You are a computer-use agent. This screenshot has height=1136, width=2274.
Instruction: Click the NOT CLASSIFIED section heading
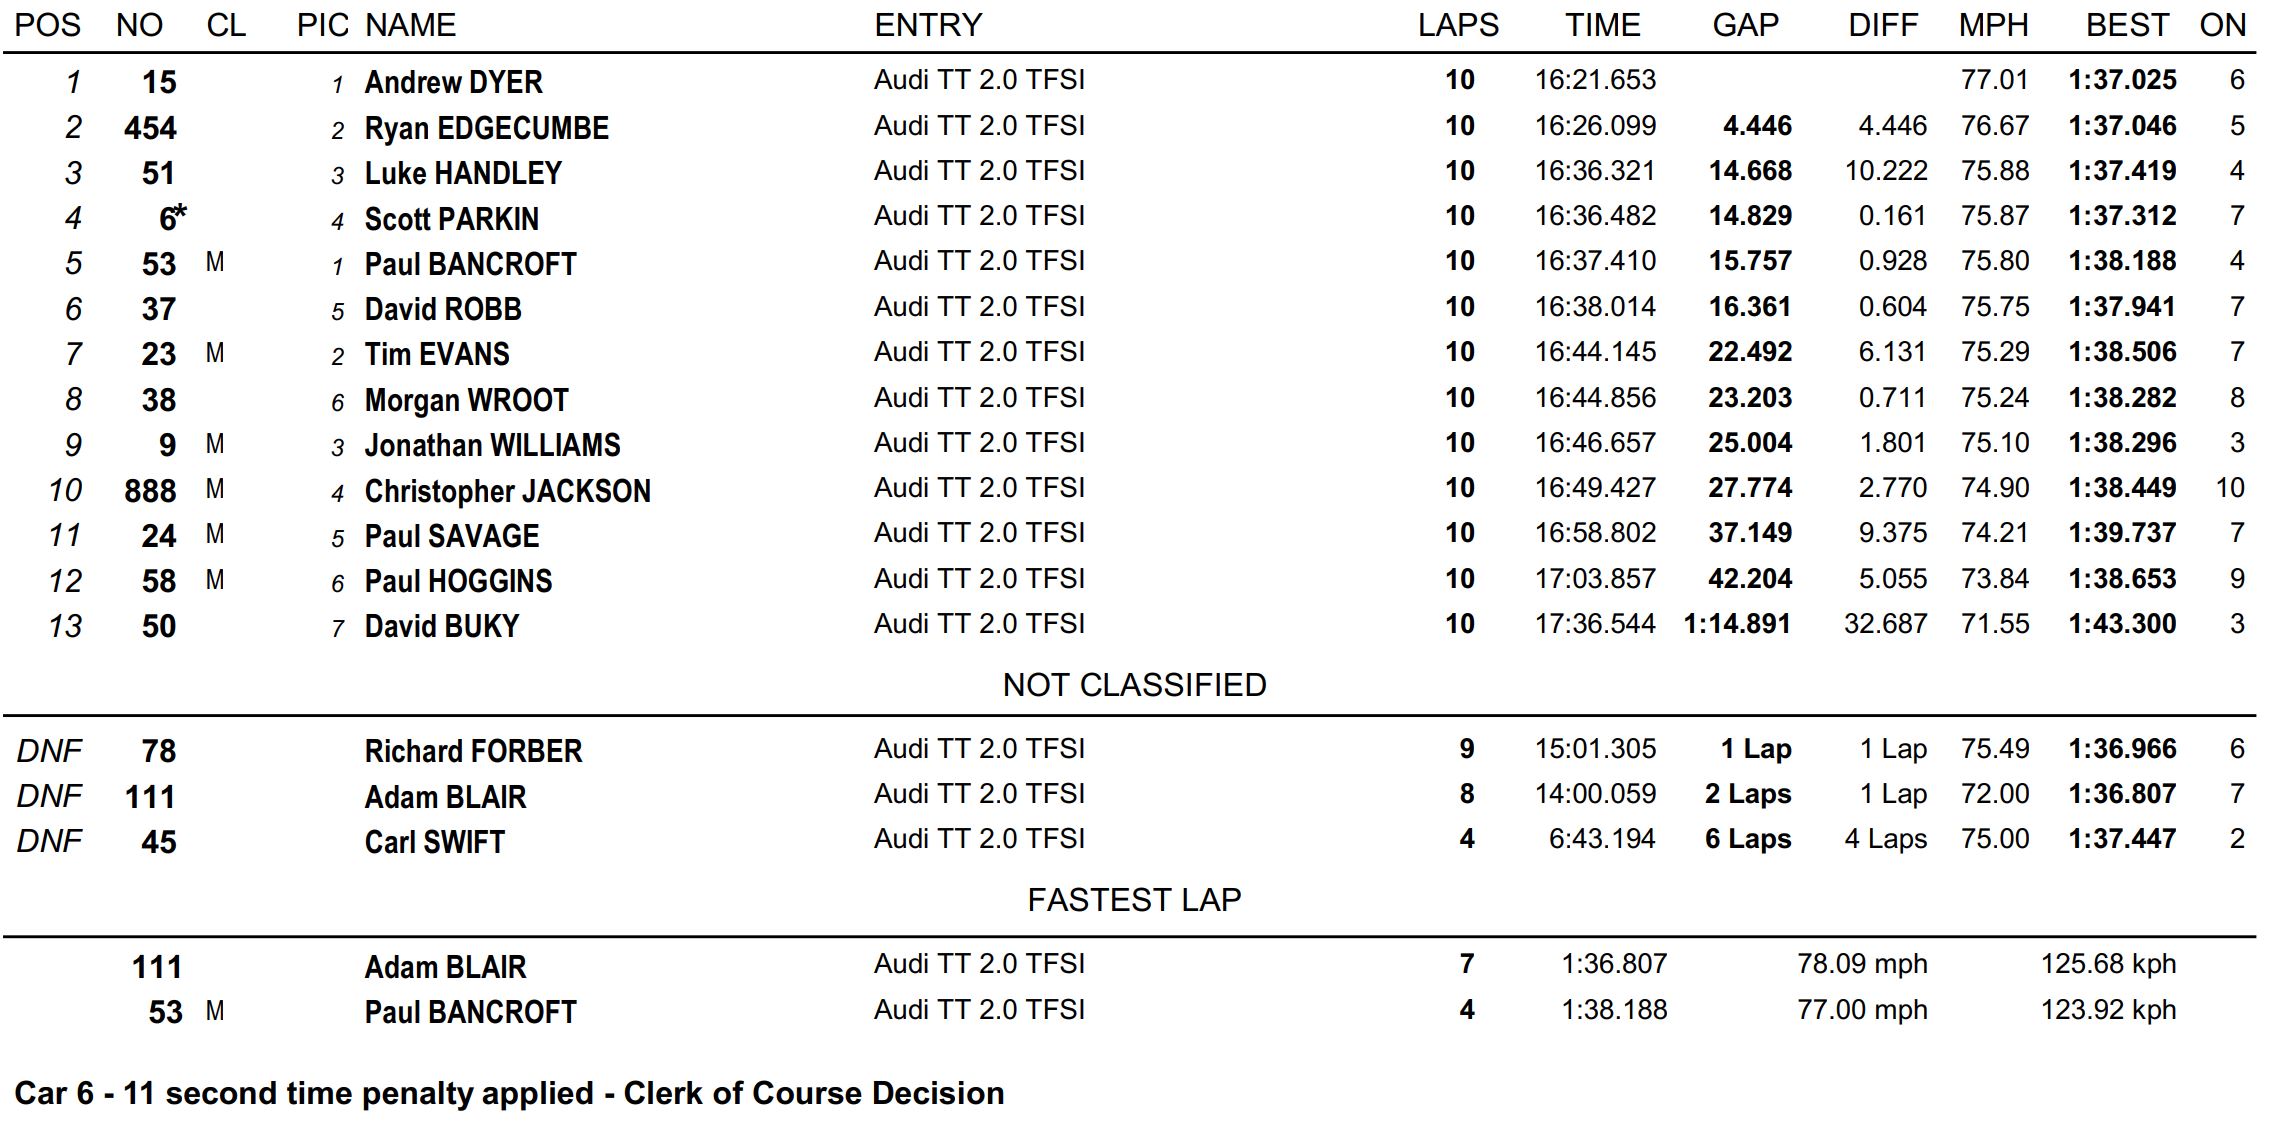(x=1135, y=685)
